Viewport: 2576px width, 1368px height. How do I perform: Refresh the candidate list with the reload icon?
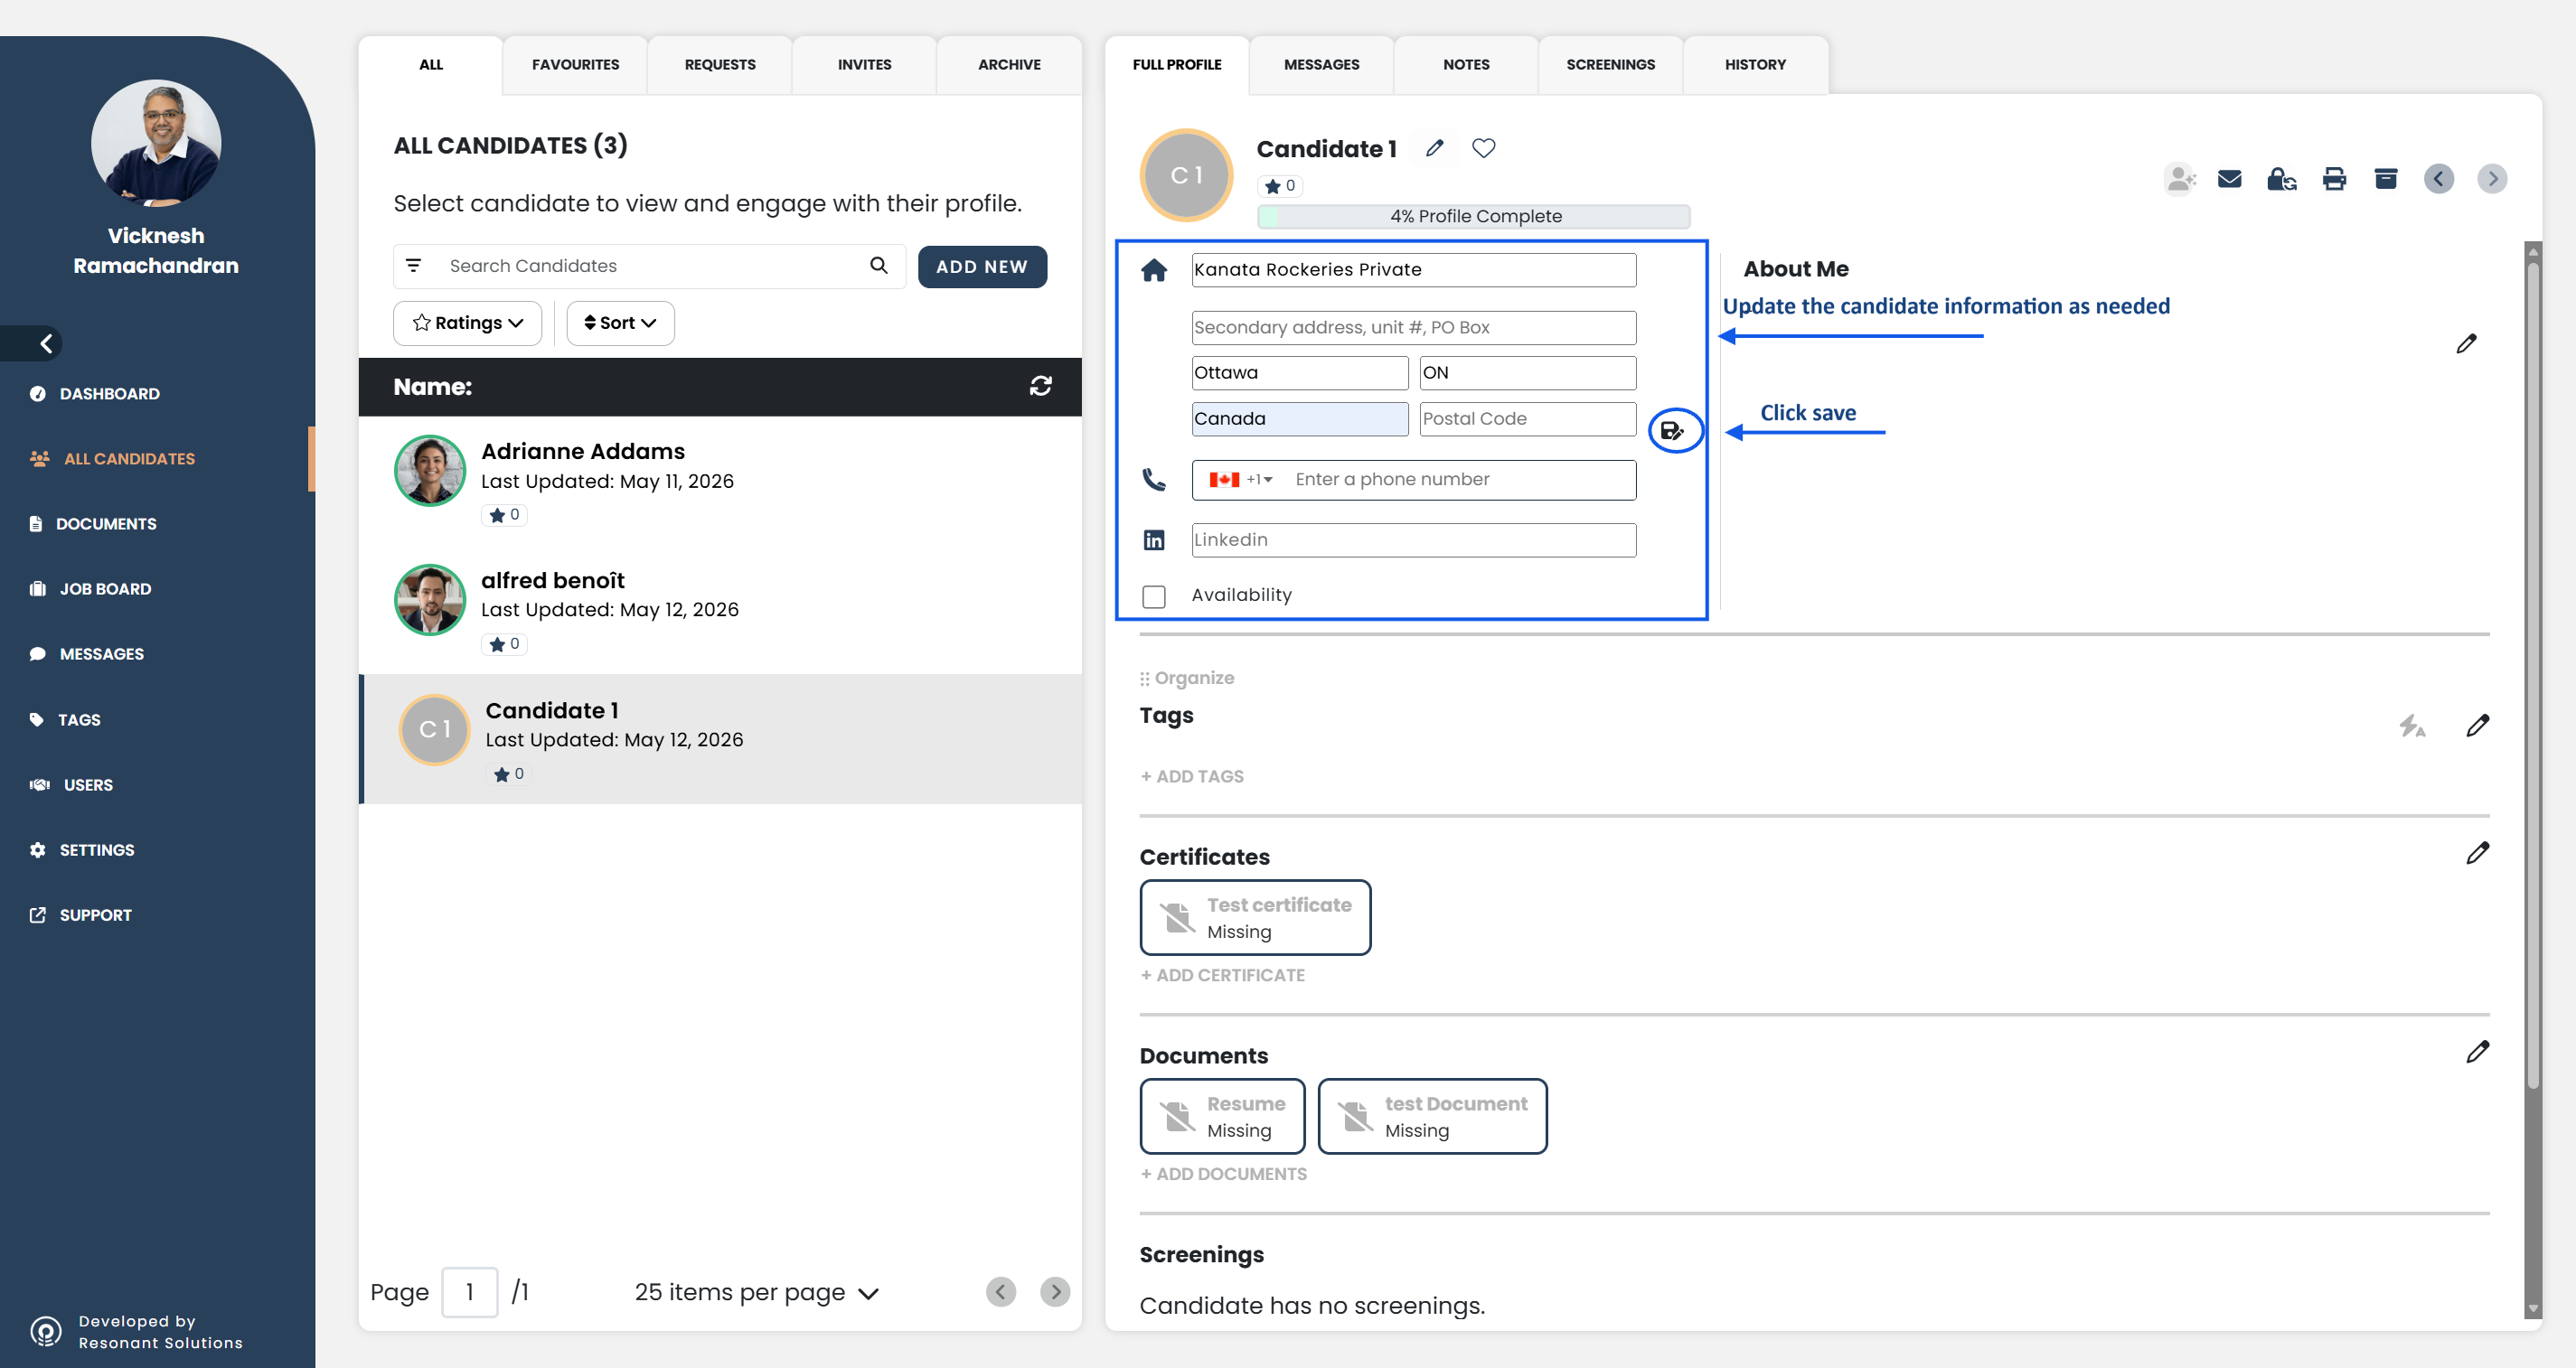pyautogui.click(x=1041, y=386)
